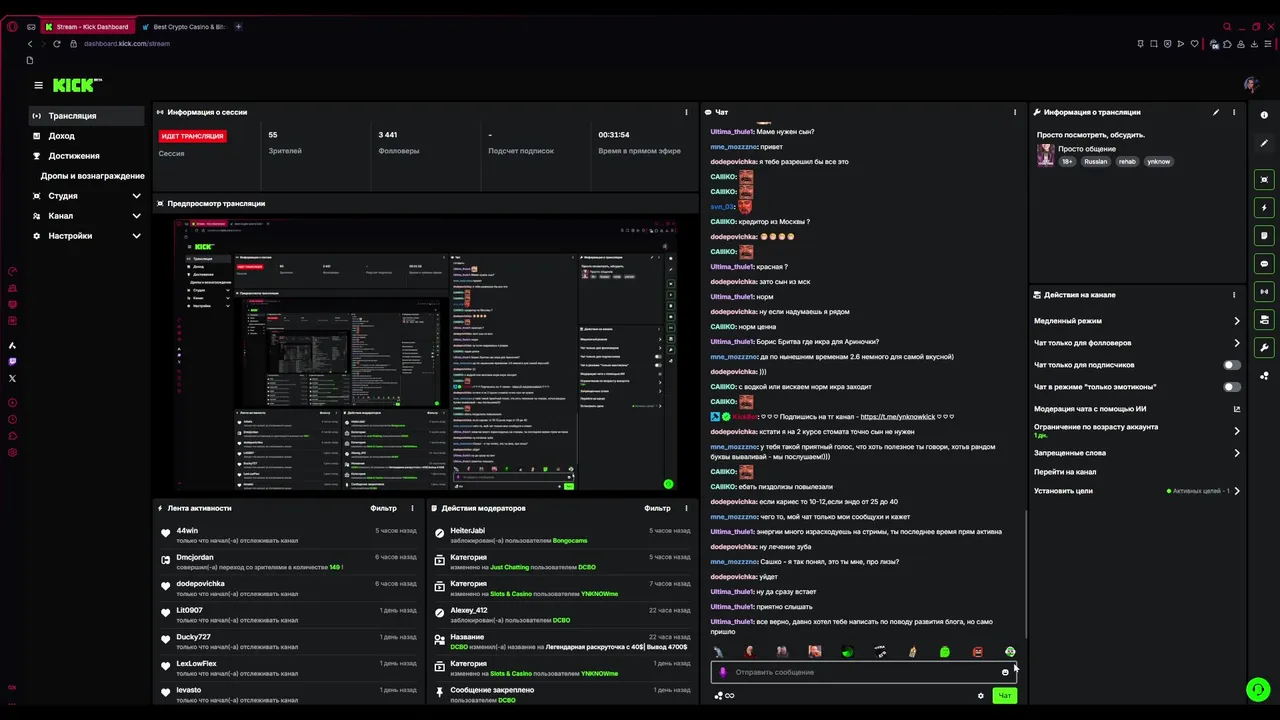Click the wrench icon in right sidebar
This screenshot has width=1280, height=720.
[x=1264, y=348]
